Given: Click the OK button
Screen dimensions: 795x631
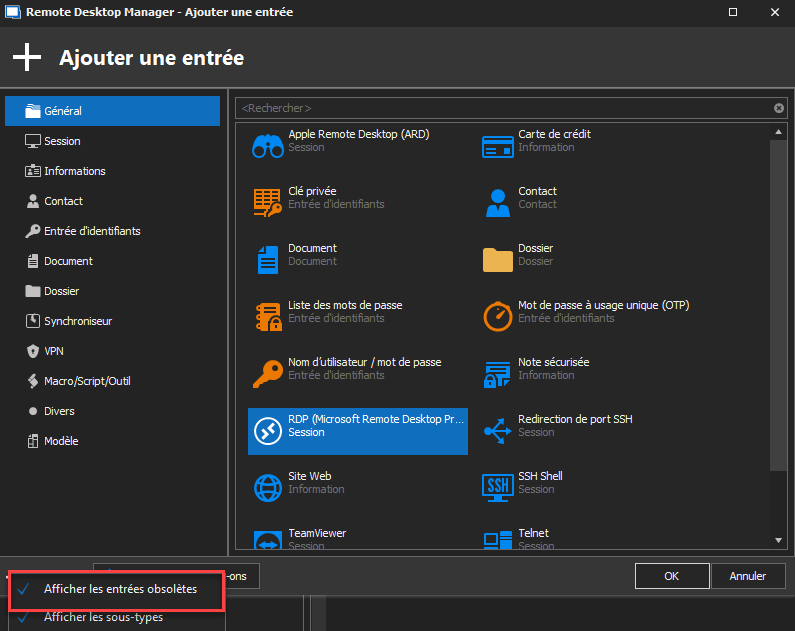Looking at the screenshot, I should coord(671,576).
